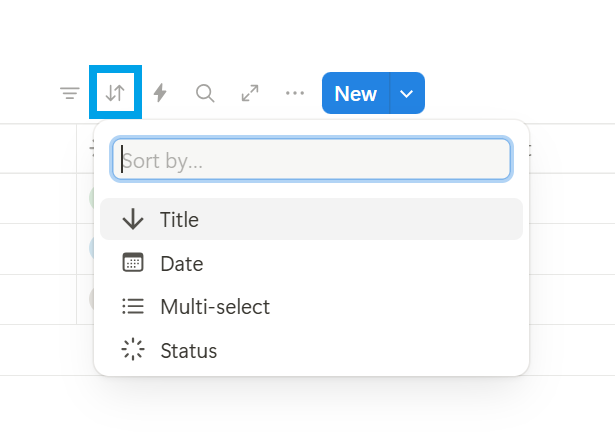Click the search magnifier icon
Screen dimensions: 615x433
click(205, 94)
